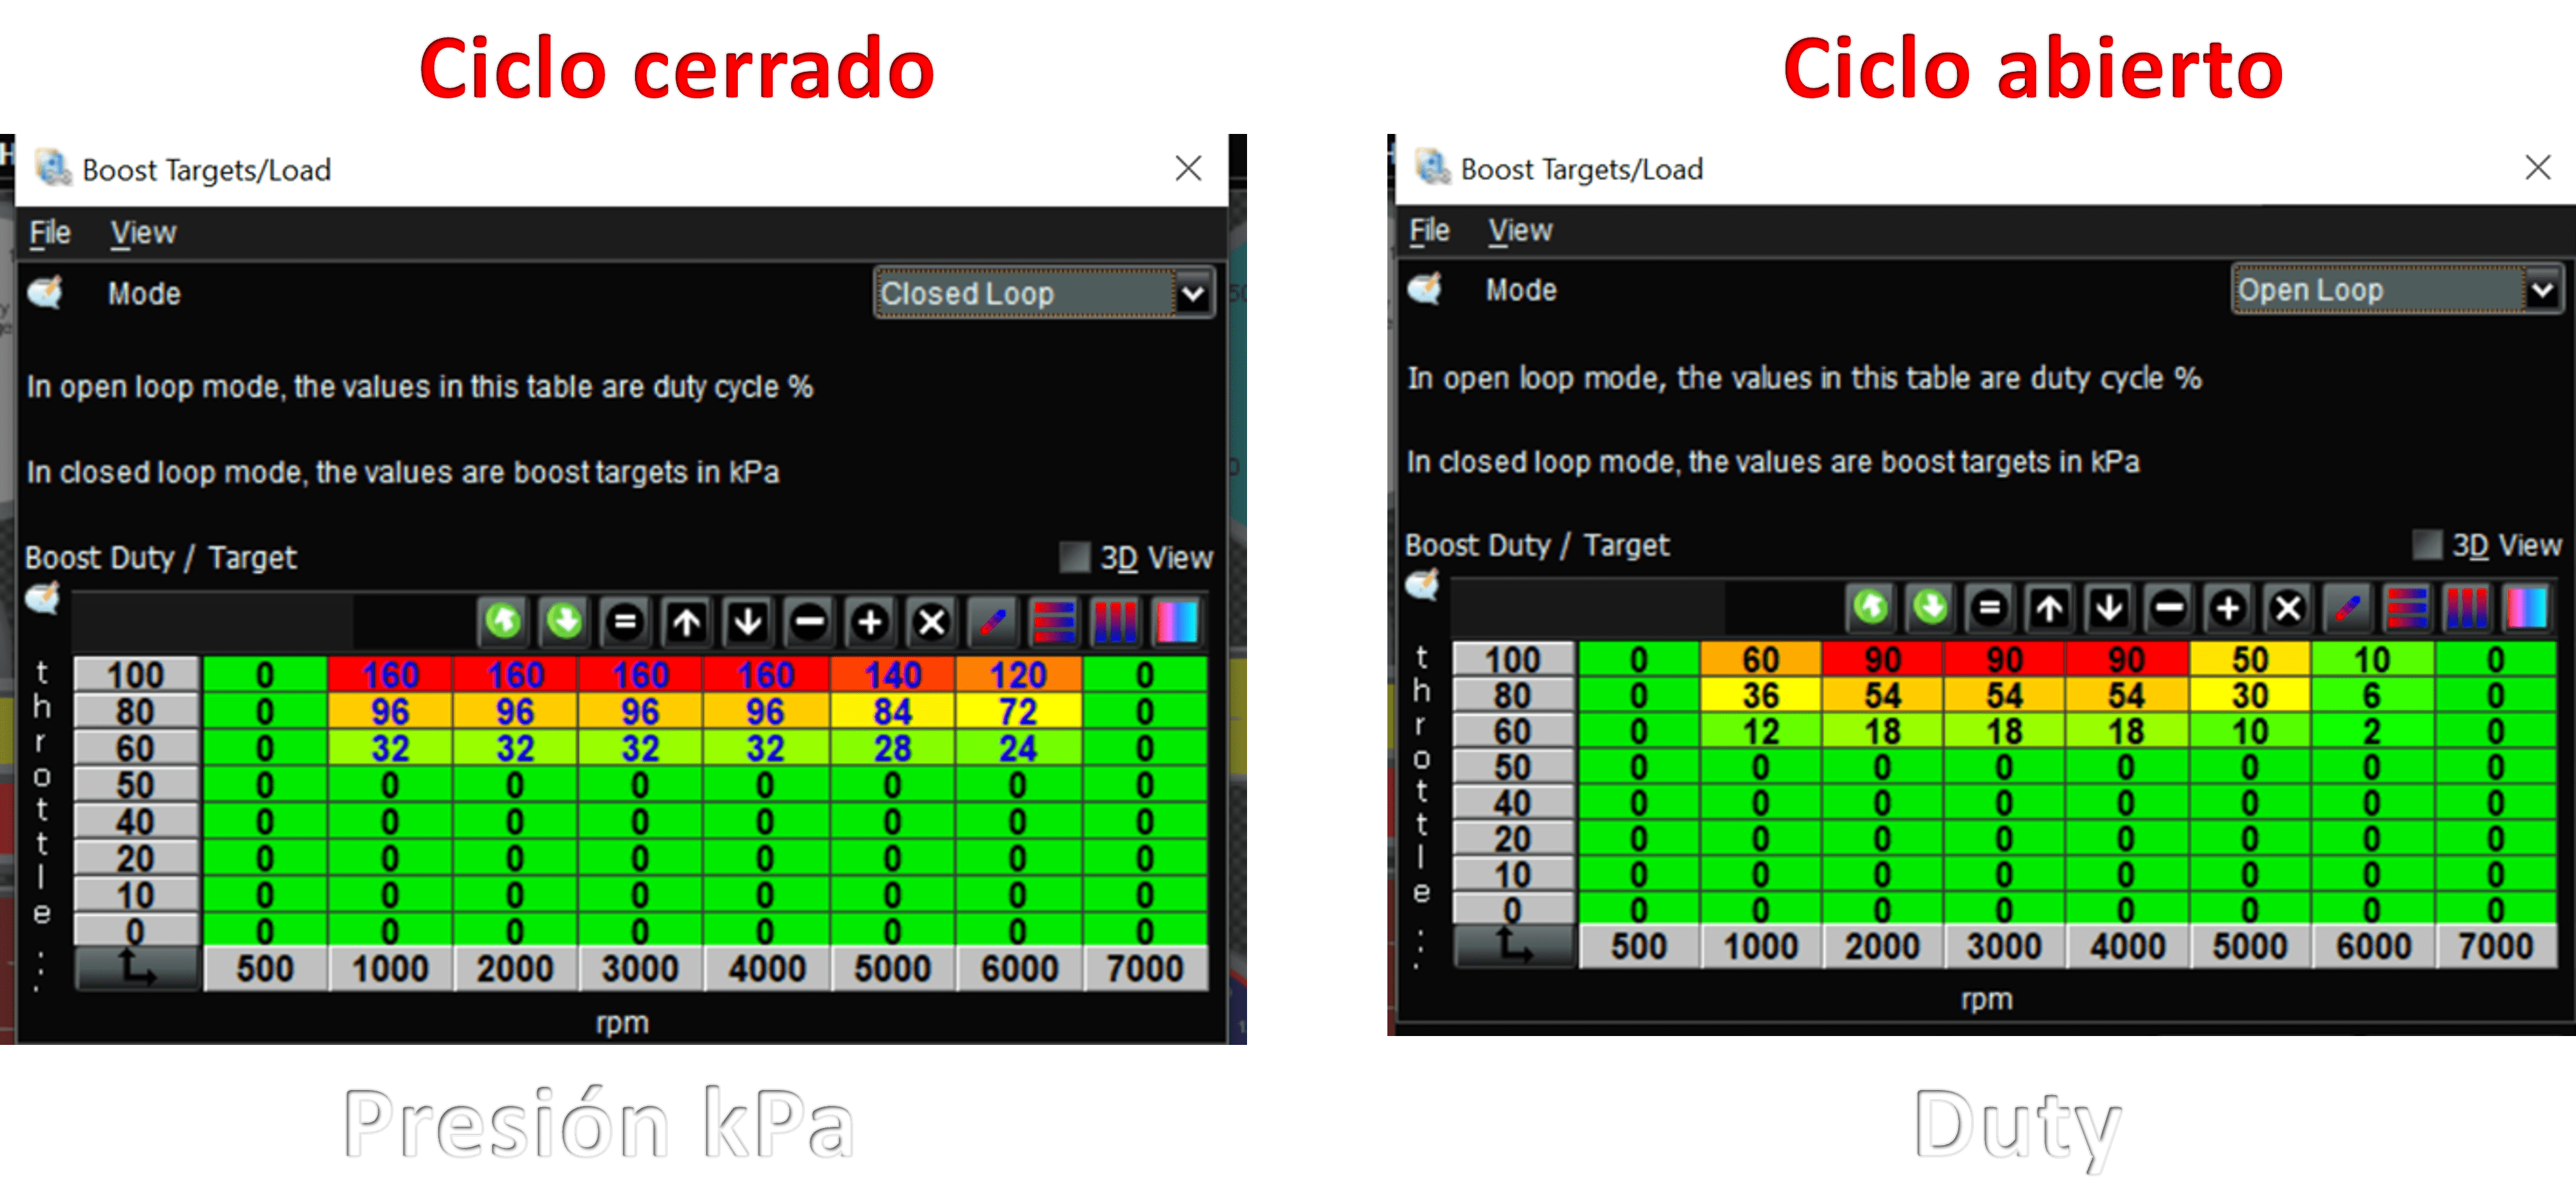Click 4000 rpm header in Open Loop table
Image resolution: width=2576 pixels, height=1196 pixels.
(x=2127, y=946)
